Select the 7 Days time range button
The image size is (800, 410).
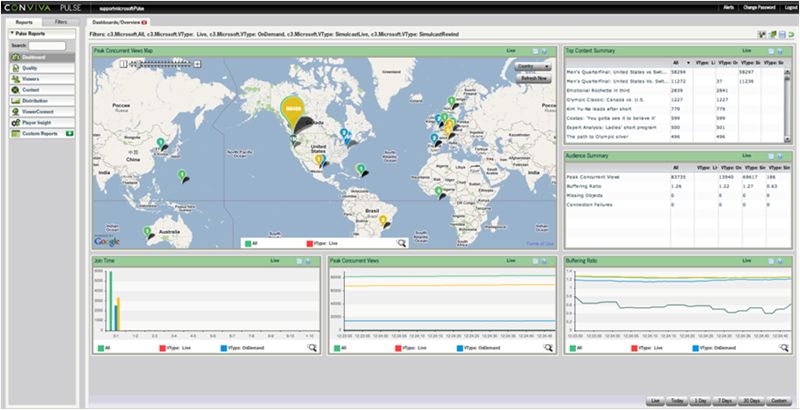[726, 401]
